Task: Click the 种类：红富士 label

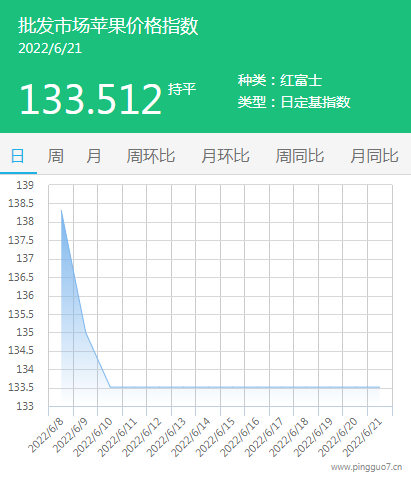Action: (x=280, y=81)
